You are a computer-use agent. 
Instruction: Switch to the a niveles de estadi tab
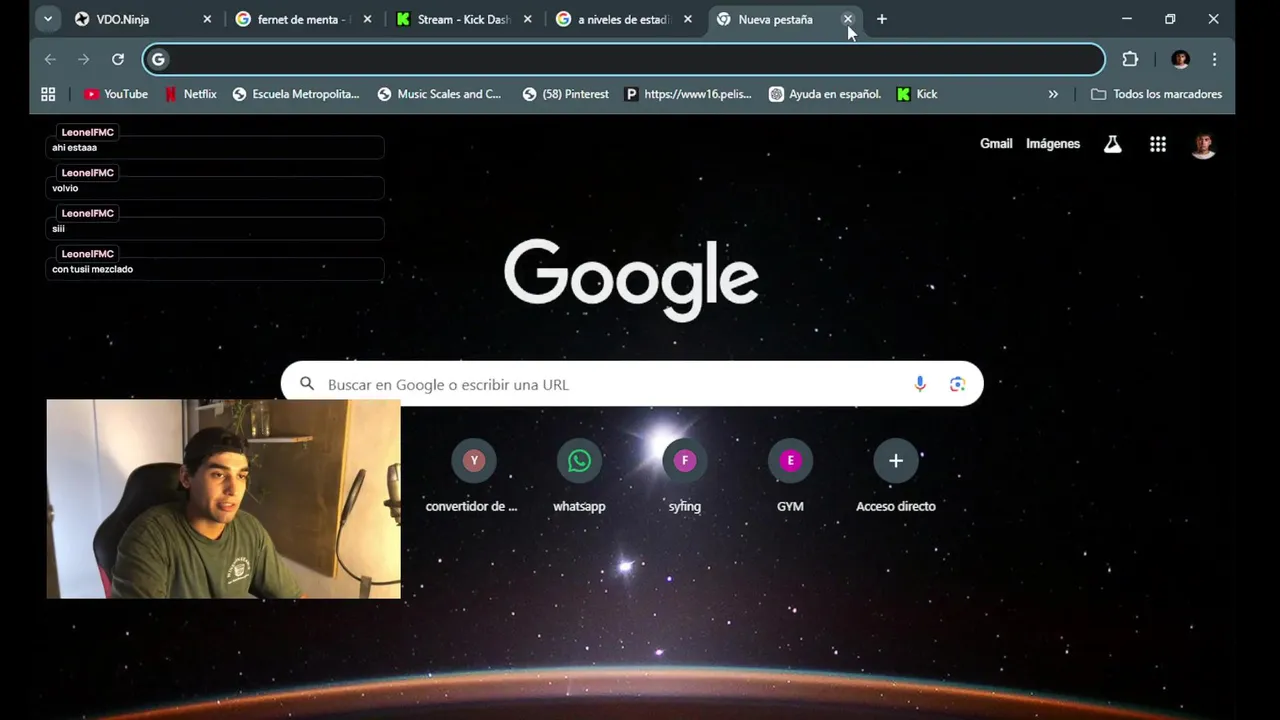pyautogui.click(x=623, y=19)
